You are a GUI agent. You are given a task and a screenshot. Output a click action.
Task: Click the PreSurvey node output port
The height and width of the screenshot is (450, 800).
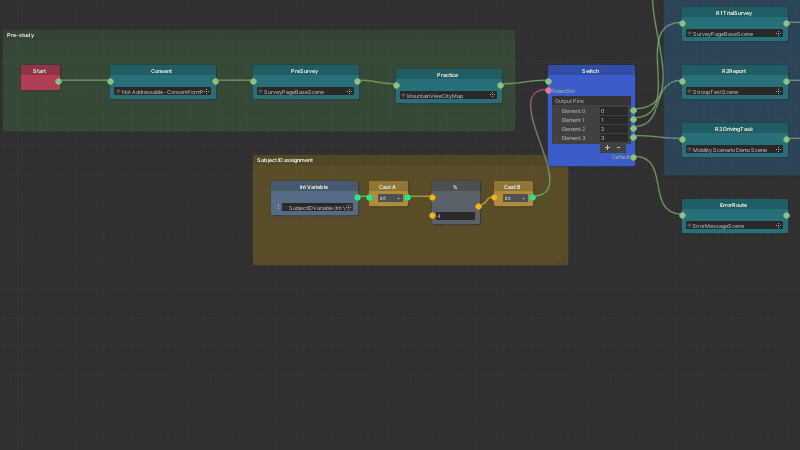(x=358, y=81)
